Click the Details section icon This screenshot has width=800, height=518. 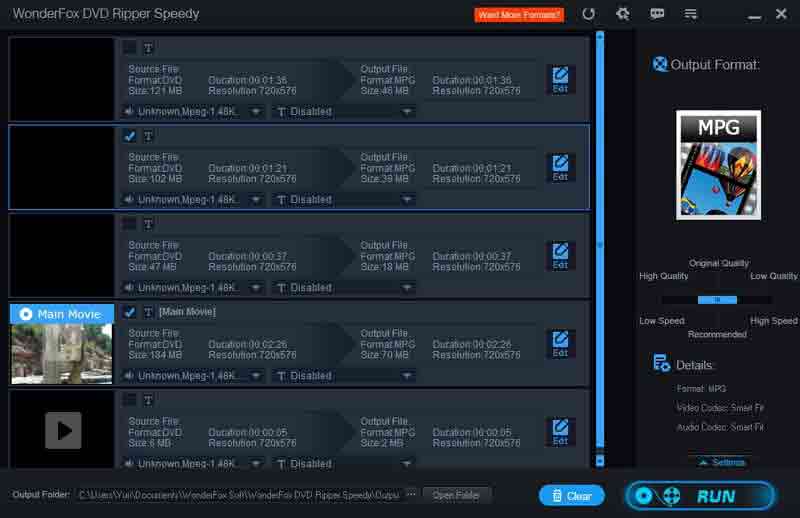coord(661,364)
